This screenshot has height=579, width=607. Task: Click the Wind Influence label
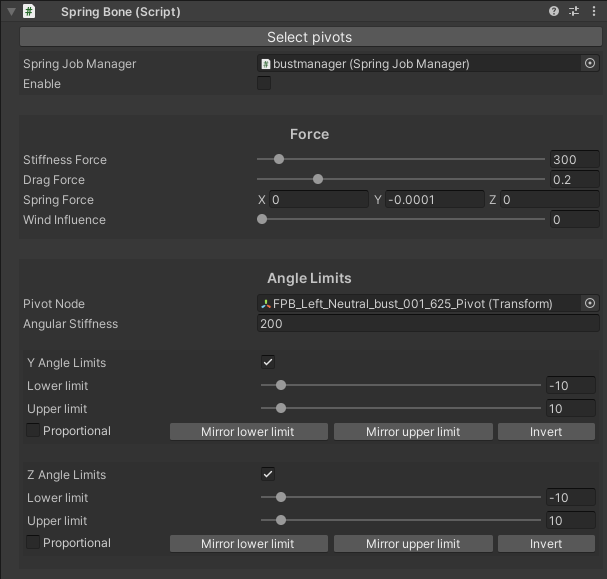click(64, 220)
